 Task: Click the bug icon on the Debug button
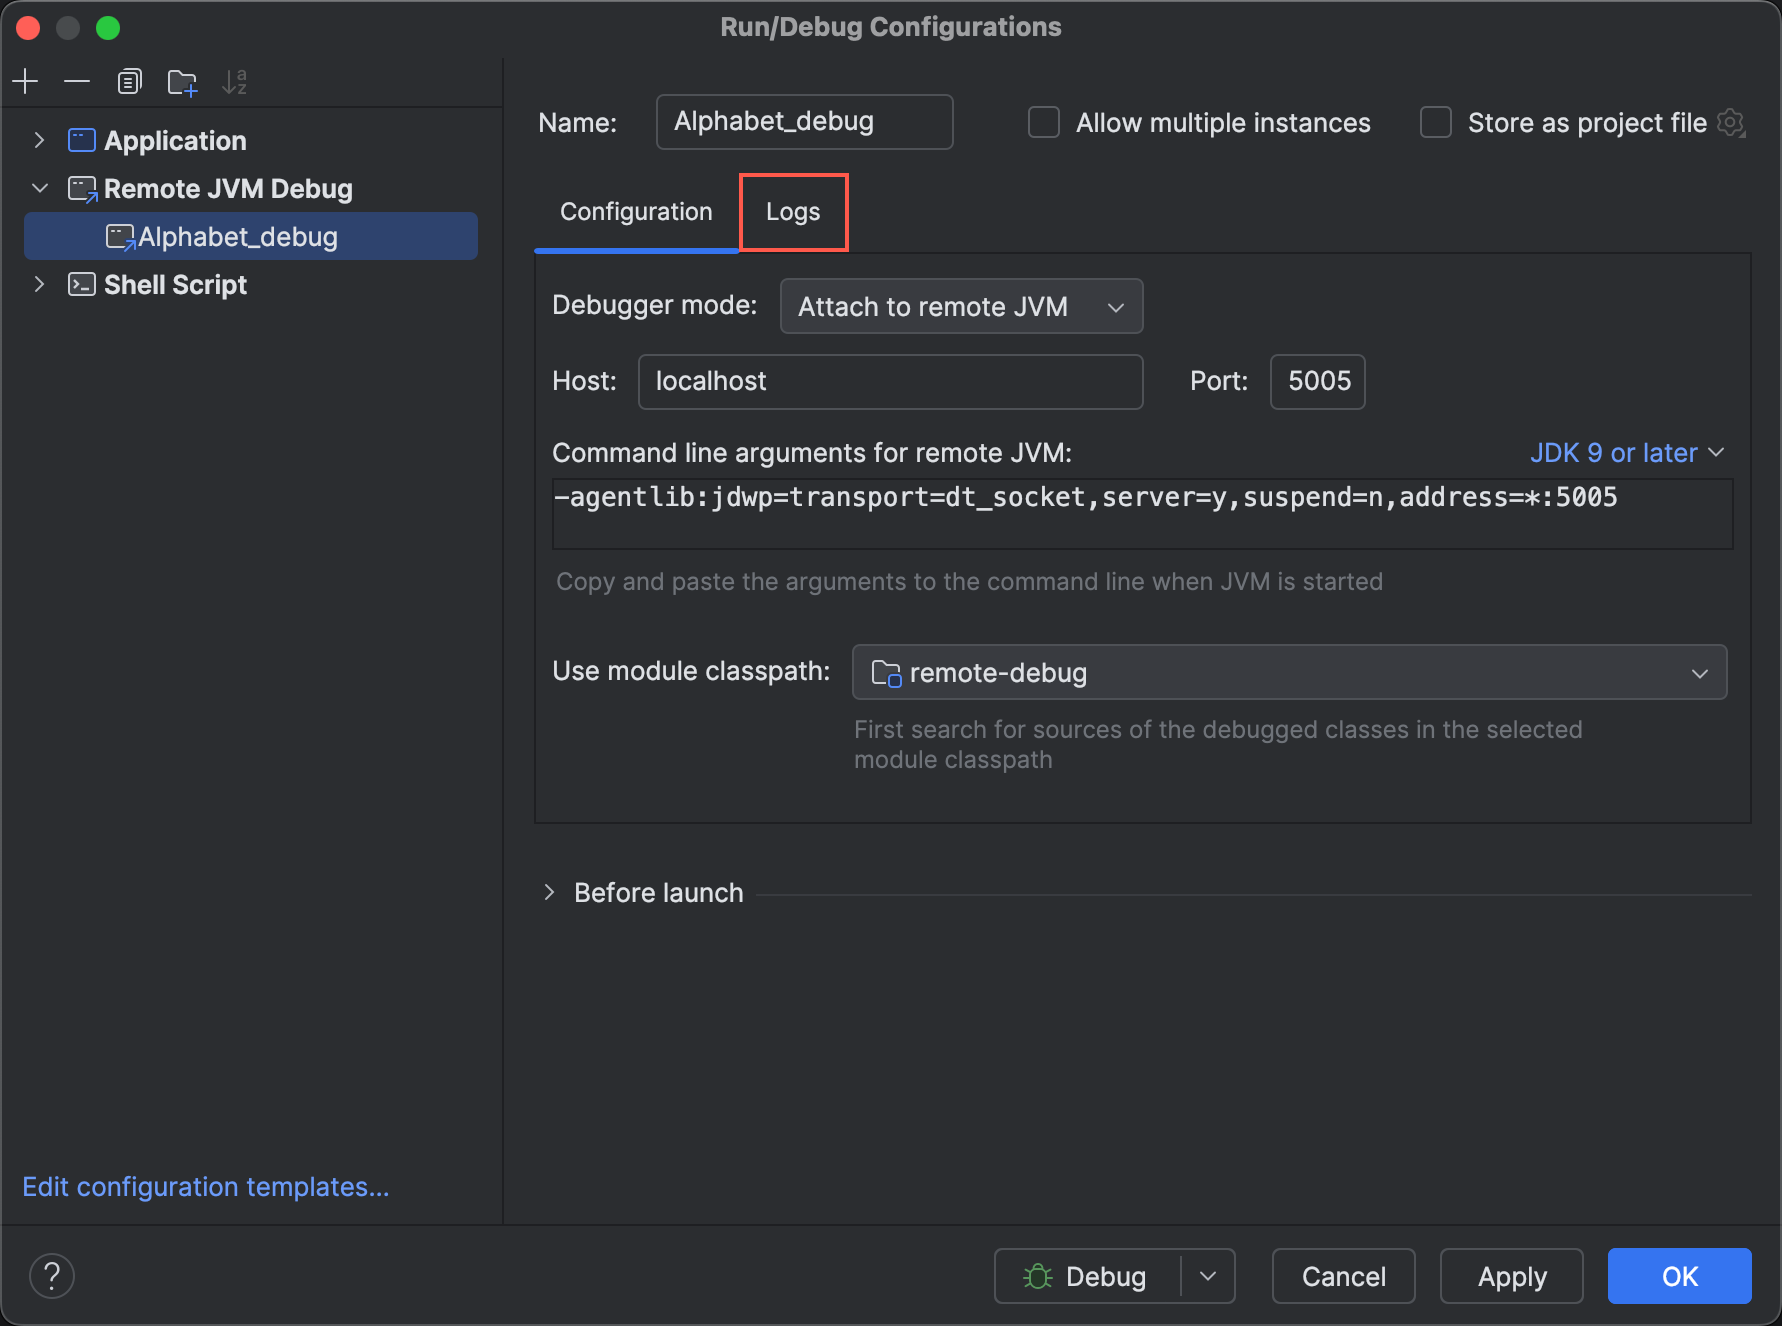pyautogui.click(x=1036, y=1276)
